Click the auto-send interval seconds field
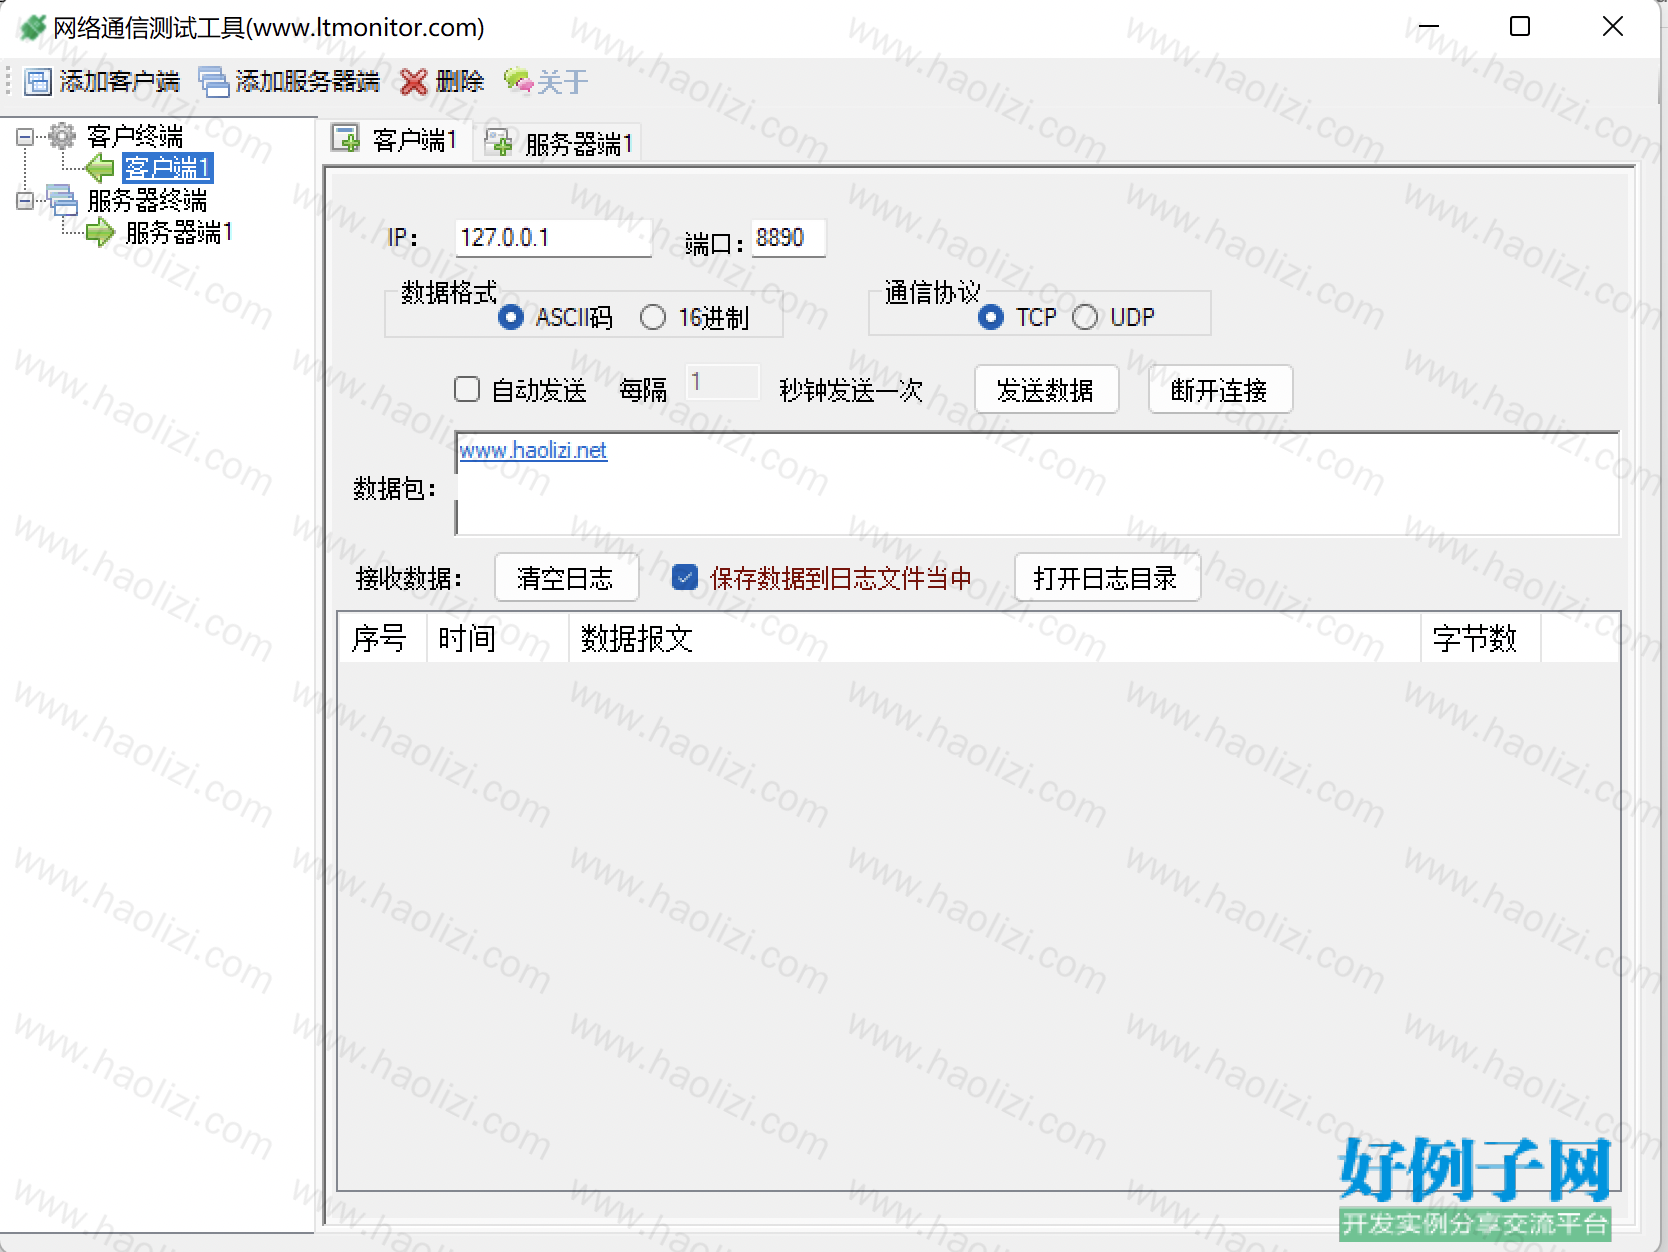This screenshot has height=1252, width=1668. click(x=722, y=382)
